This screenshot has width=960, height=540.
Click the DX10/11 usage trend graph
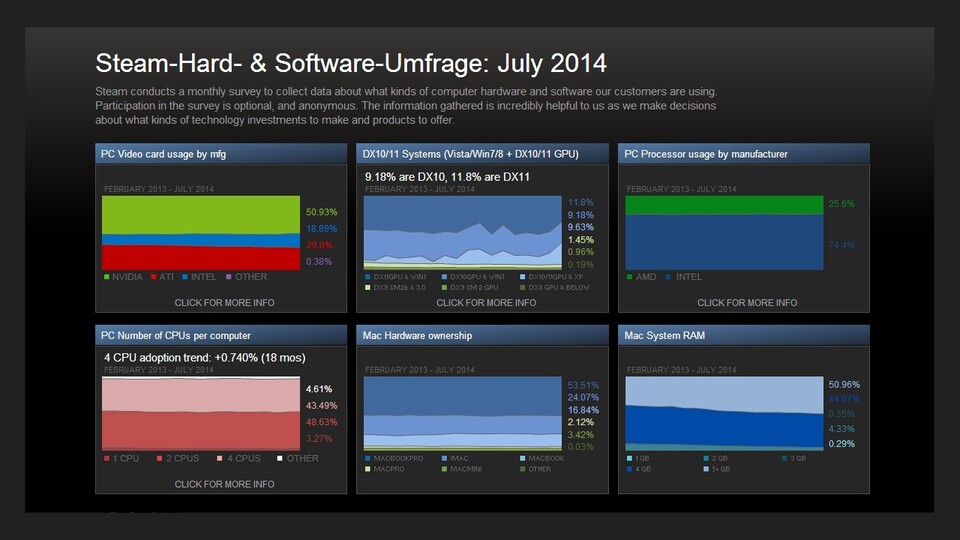click(x=461, y=232)
